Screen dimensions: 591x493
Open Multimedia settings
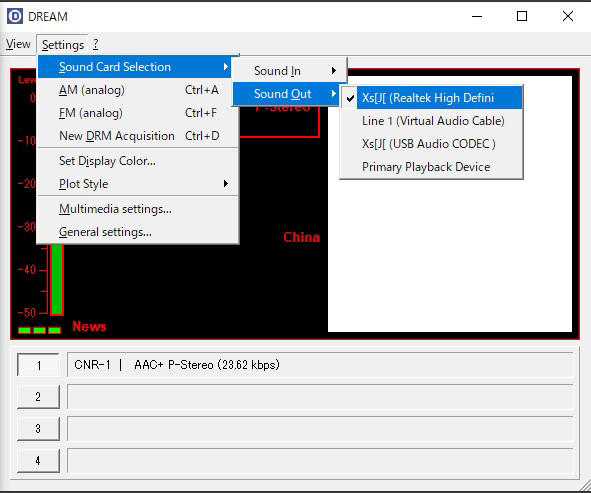(138, 209)
